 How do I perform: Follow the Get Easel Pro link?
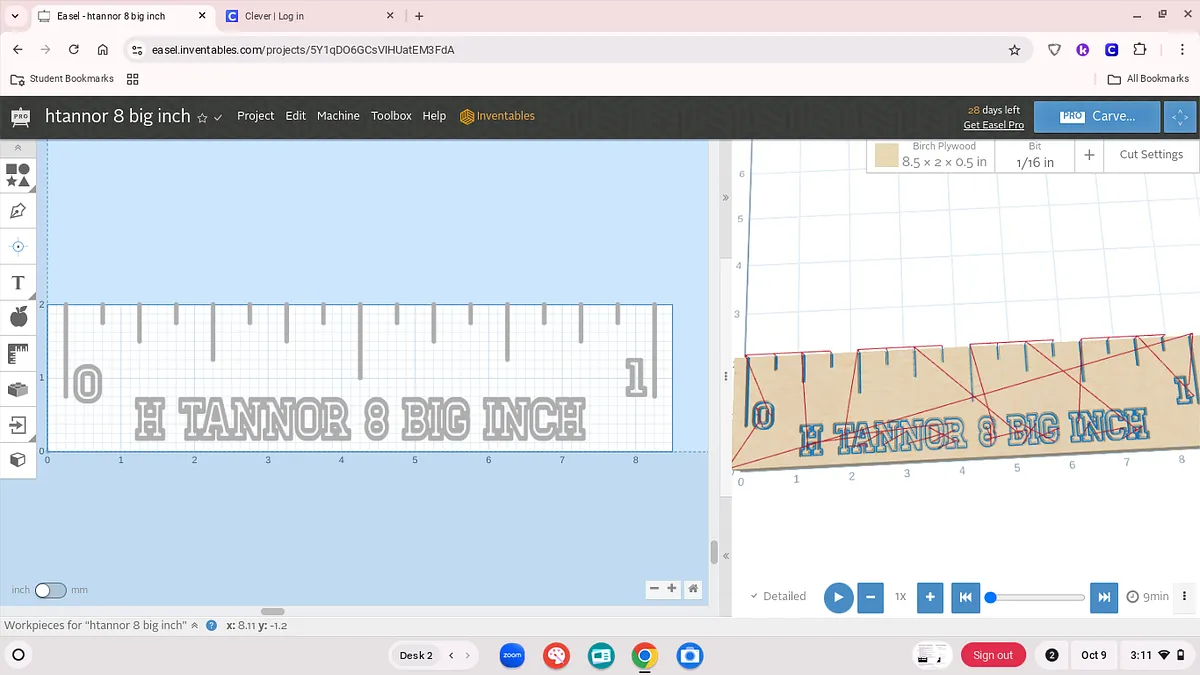click(x=993, y=125)
